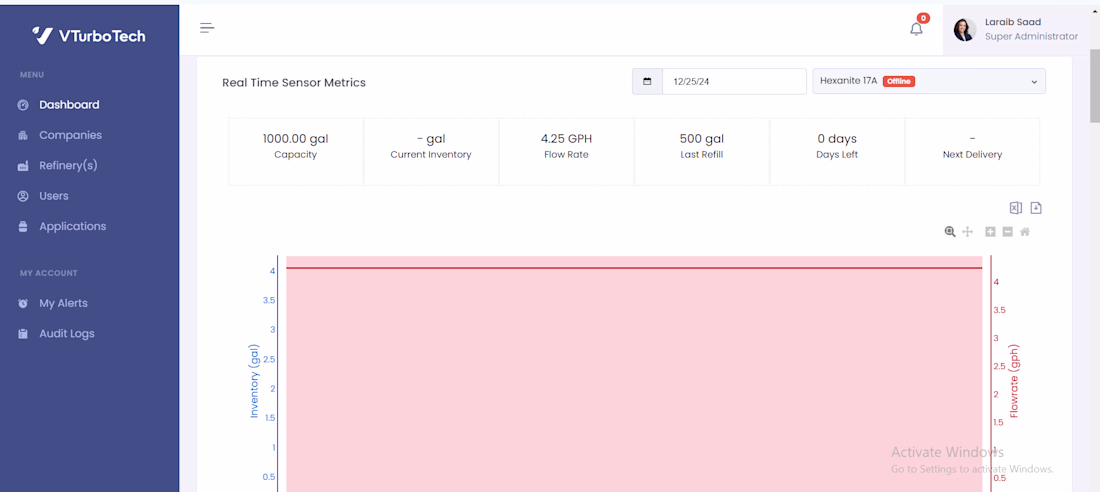Screen dimensions: 1100x492
Task: Open the Hexanite 17A sensor dropdown
Action: [x=929, y=81]
